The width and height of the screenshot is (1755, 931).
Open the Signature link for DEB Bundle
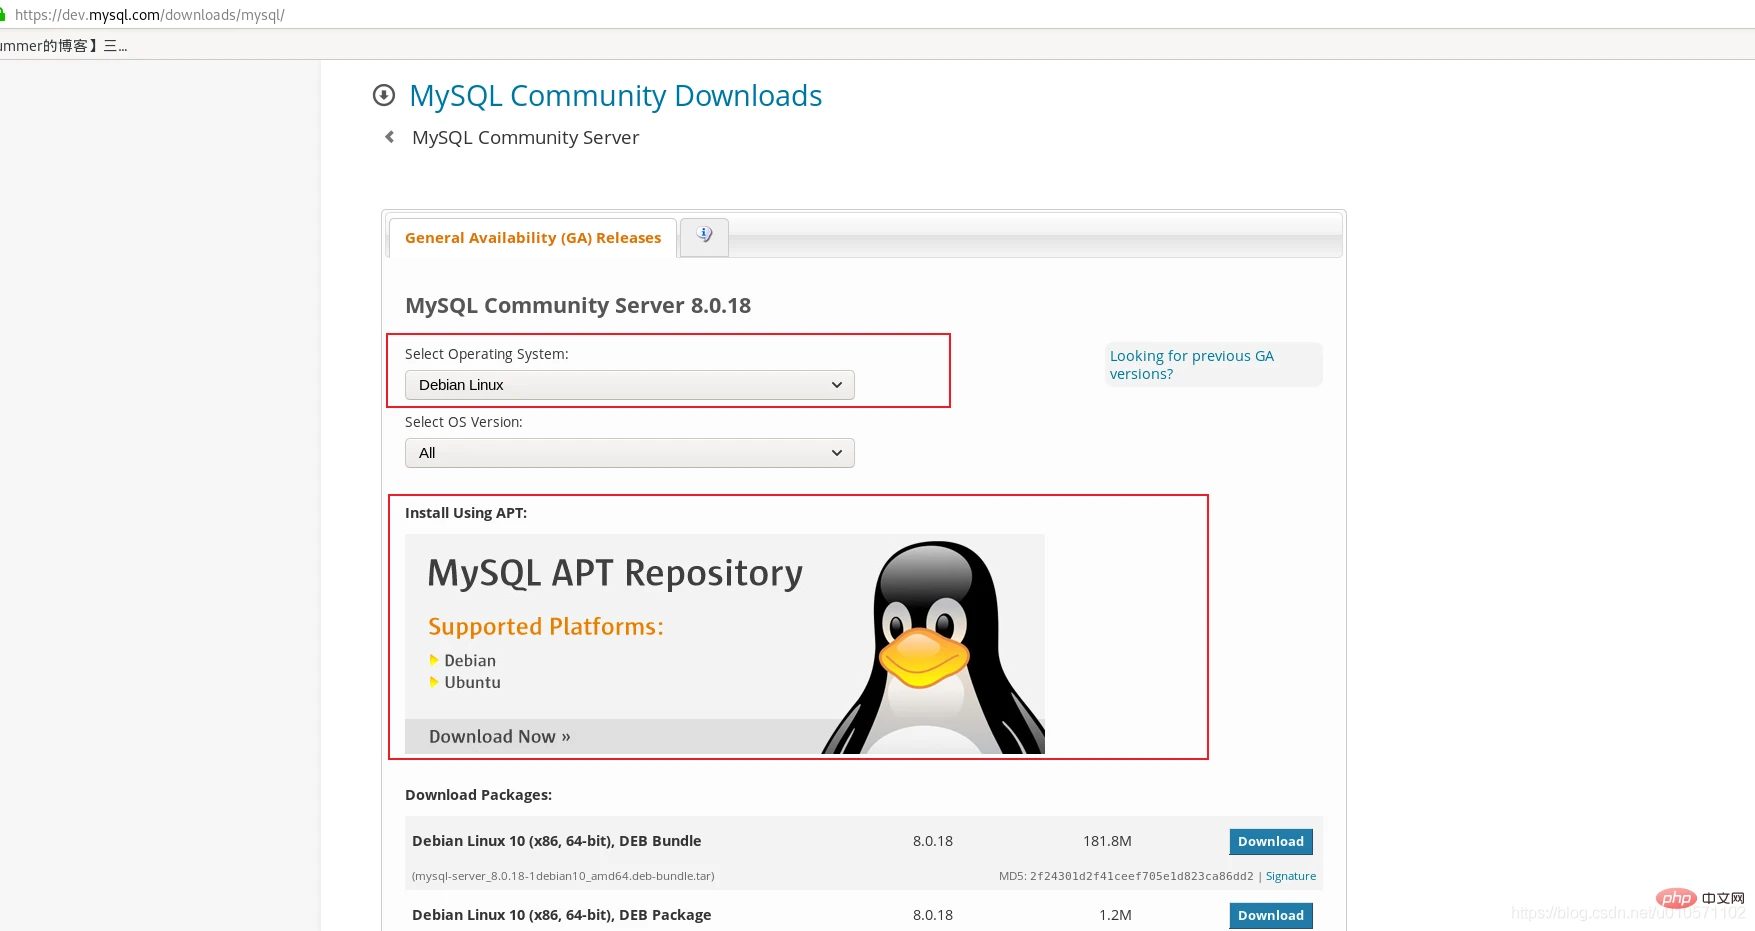tap(1290, 876)
